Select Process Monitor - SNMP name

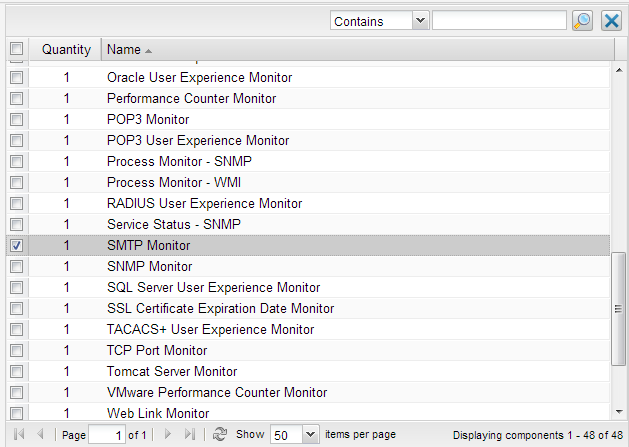pyautogui.click(x=179, y=161)
